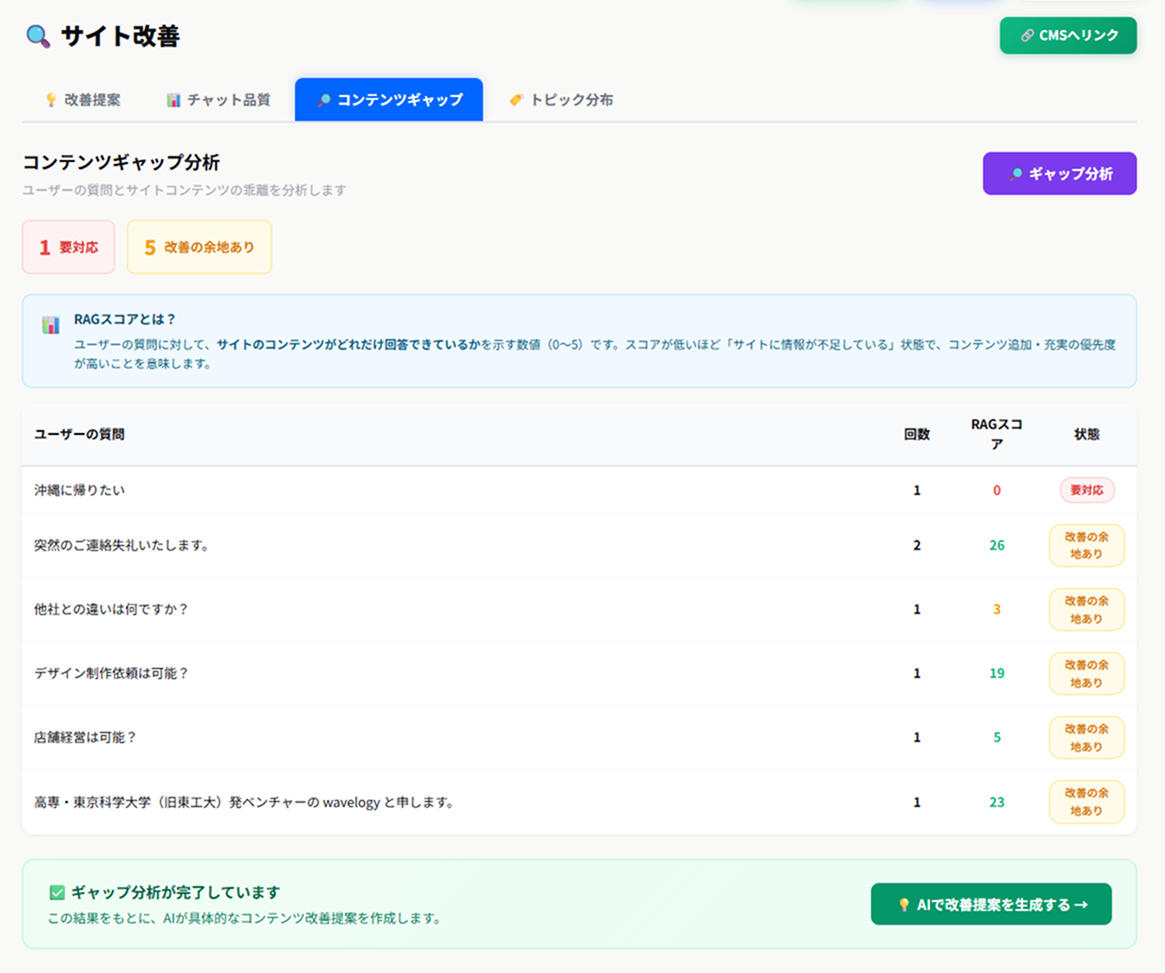Select the row デザイン制作依頼は可能？
The image size is (1165, 973).
pyautogui.click(x=580, y=673)
